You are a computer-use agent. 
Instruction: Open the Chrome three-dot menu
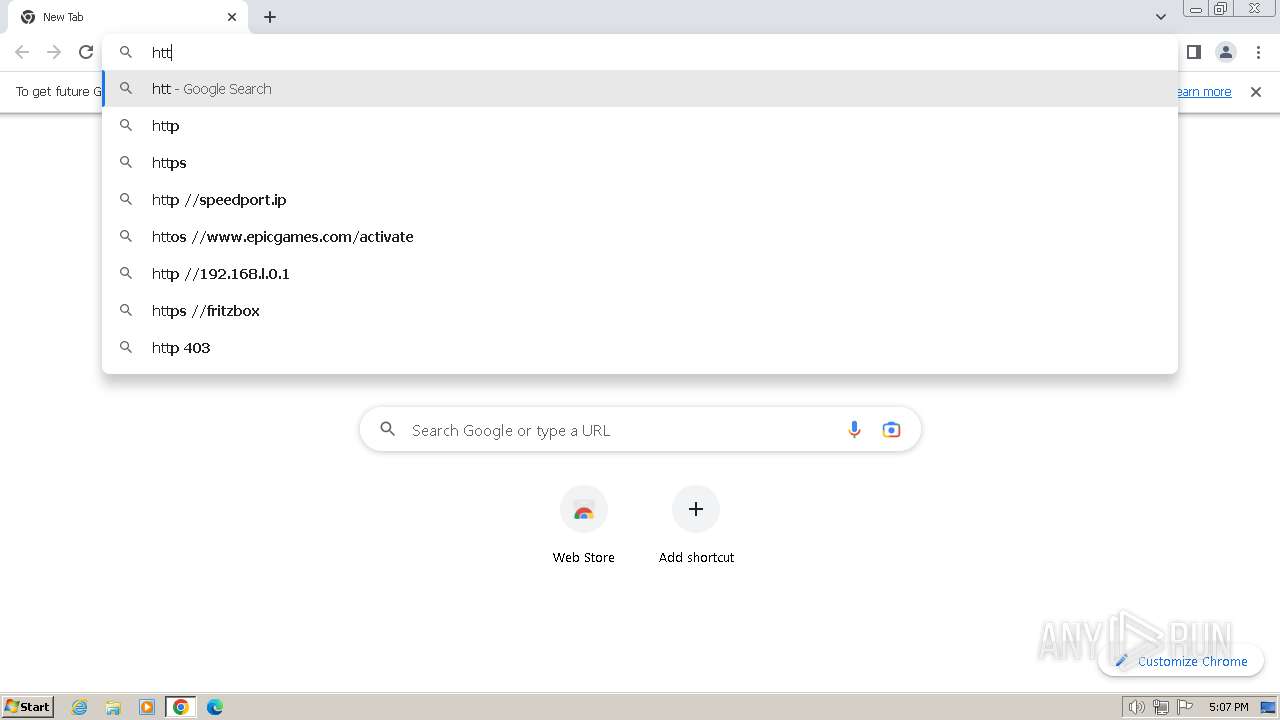(x=1259, y=52)
